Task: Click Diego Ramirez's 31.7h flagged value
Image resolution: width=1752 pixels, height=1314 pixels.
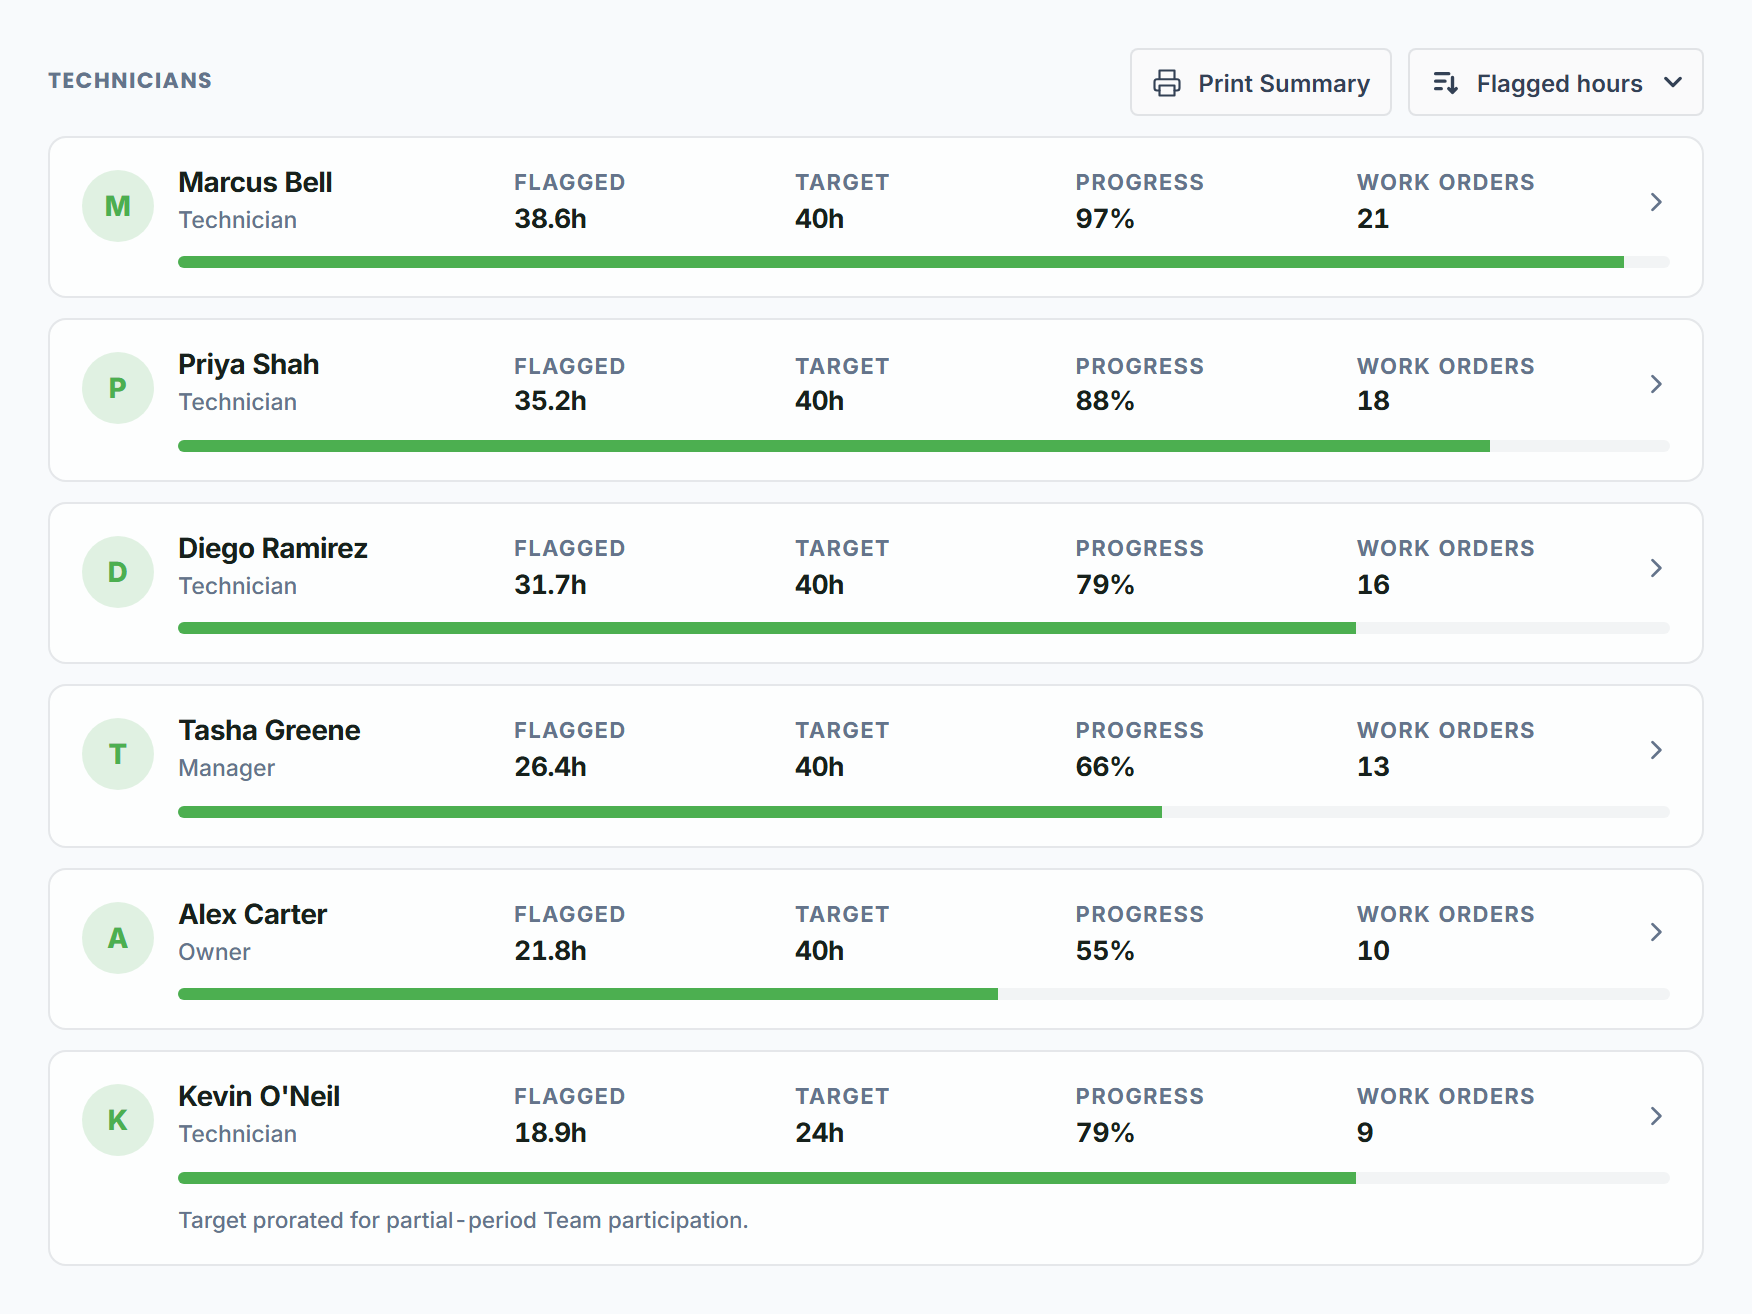Action: pos(550,585)
